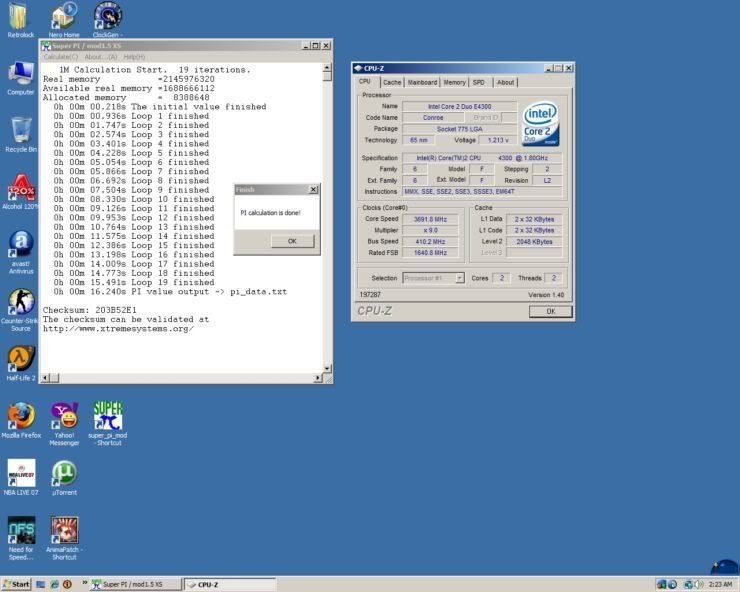Confirm OK in PI calculation done dialog
Image resolution: width=740 pixels, height=592 pixels.
(292, 241)
